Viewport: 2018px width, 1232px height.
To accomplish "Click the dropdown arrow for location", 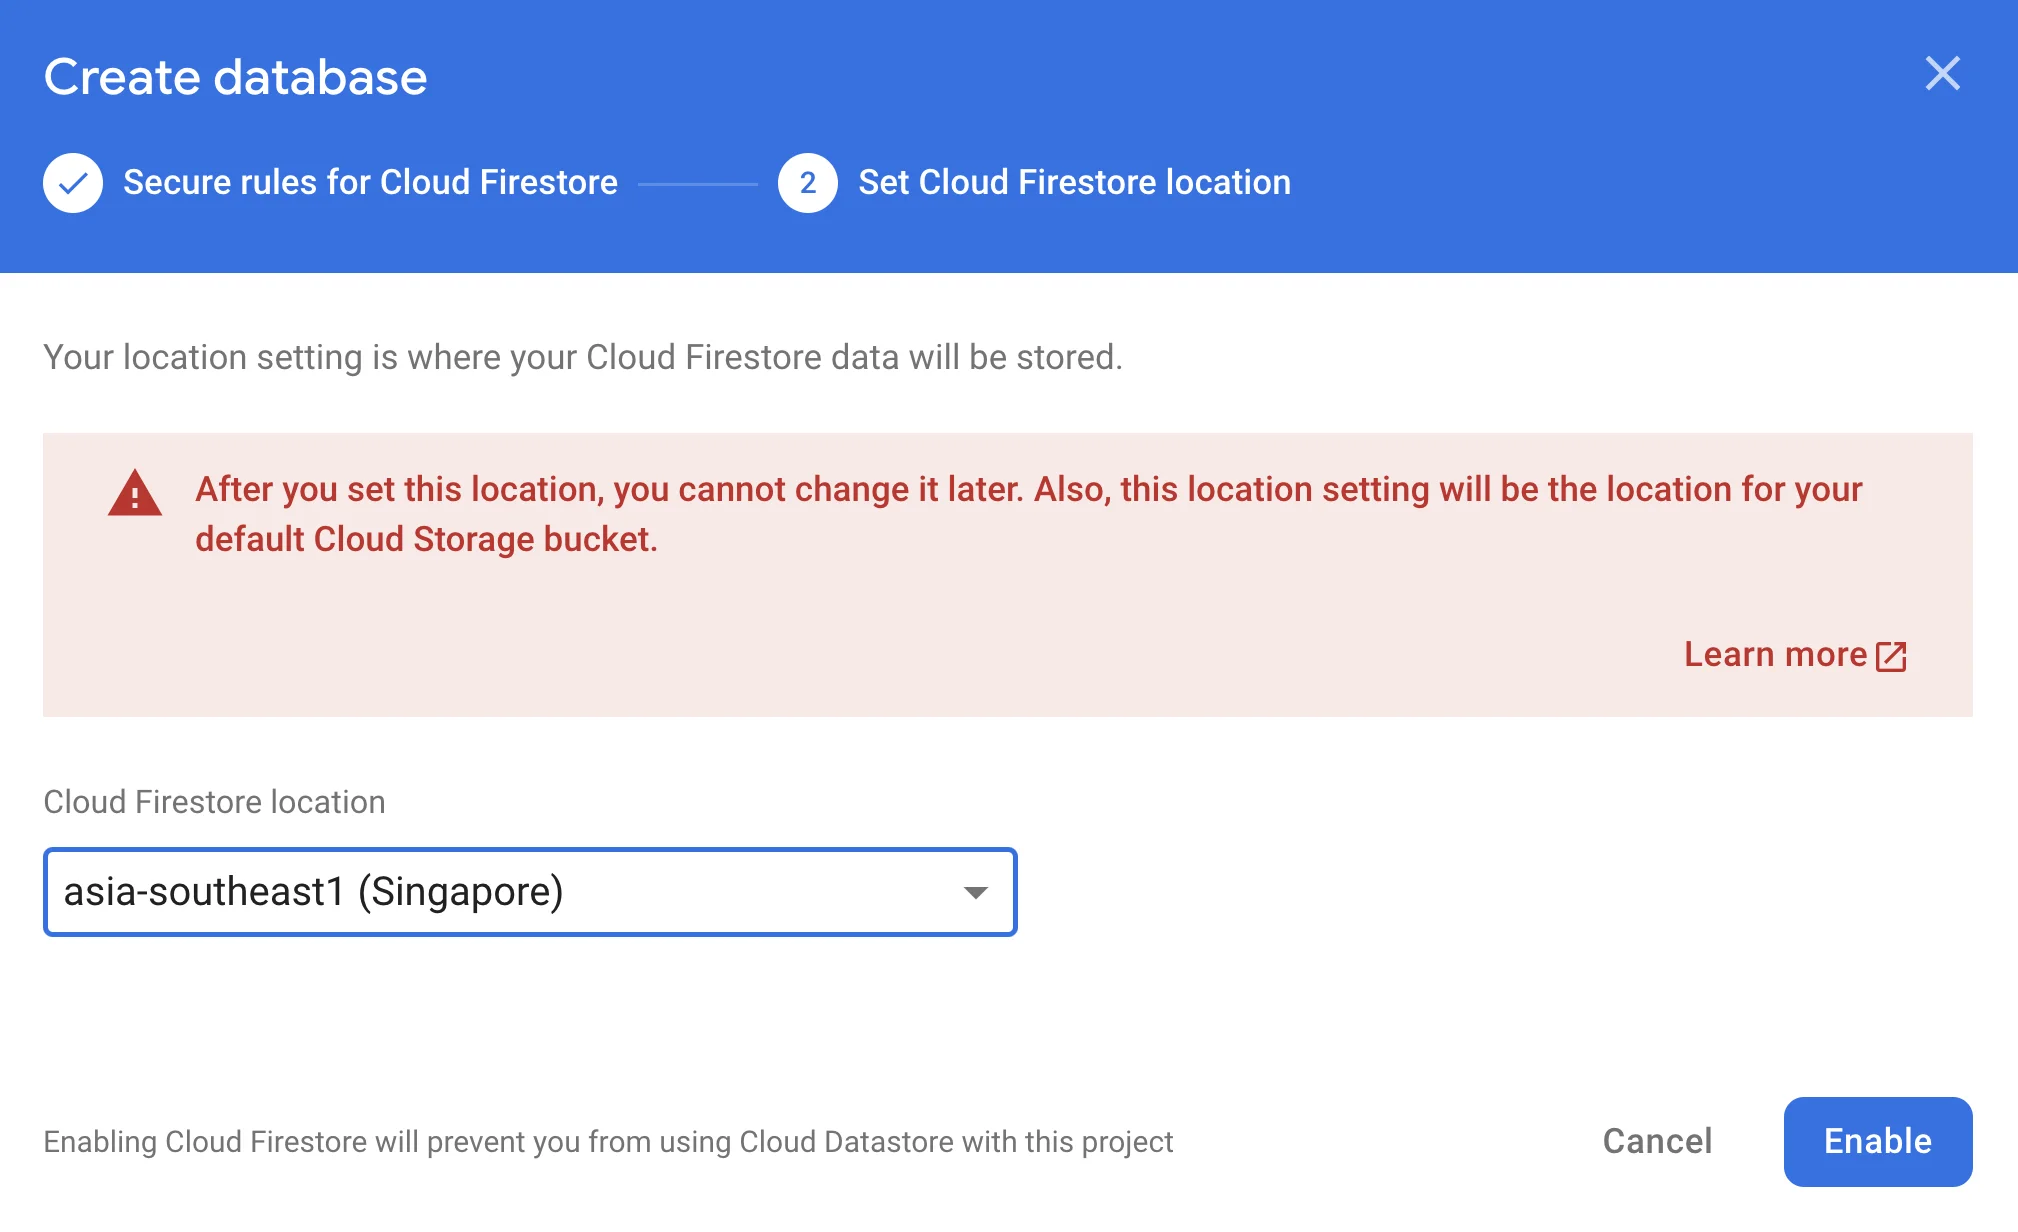I will pyautogui.click(x=976, y=892).
